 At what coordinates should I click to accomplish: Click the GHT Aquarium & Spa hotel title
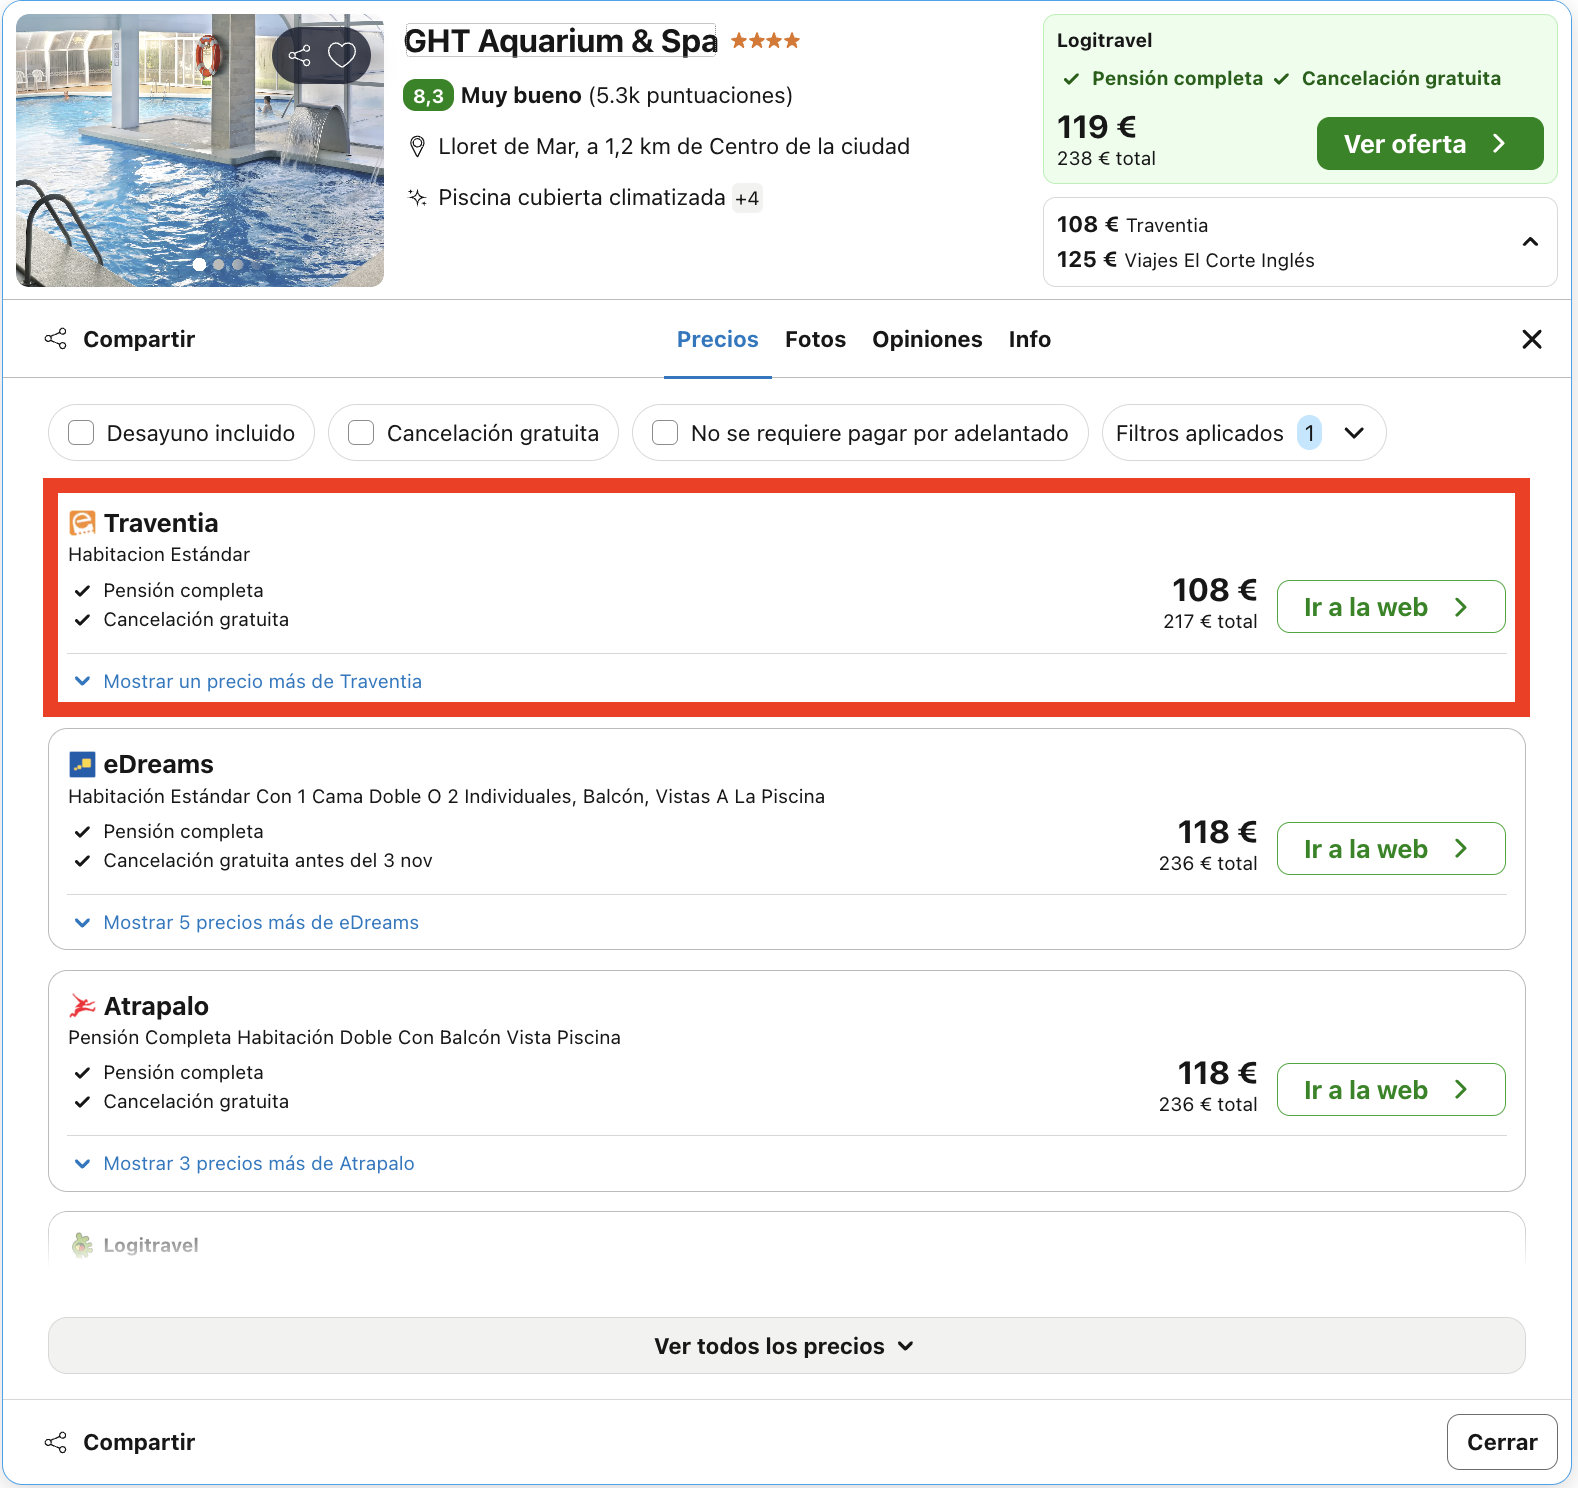pos(560,41)
